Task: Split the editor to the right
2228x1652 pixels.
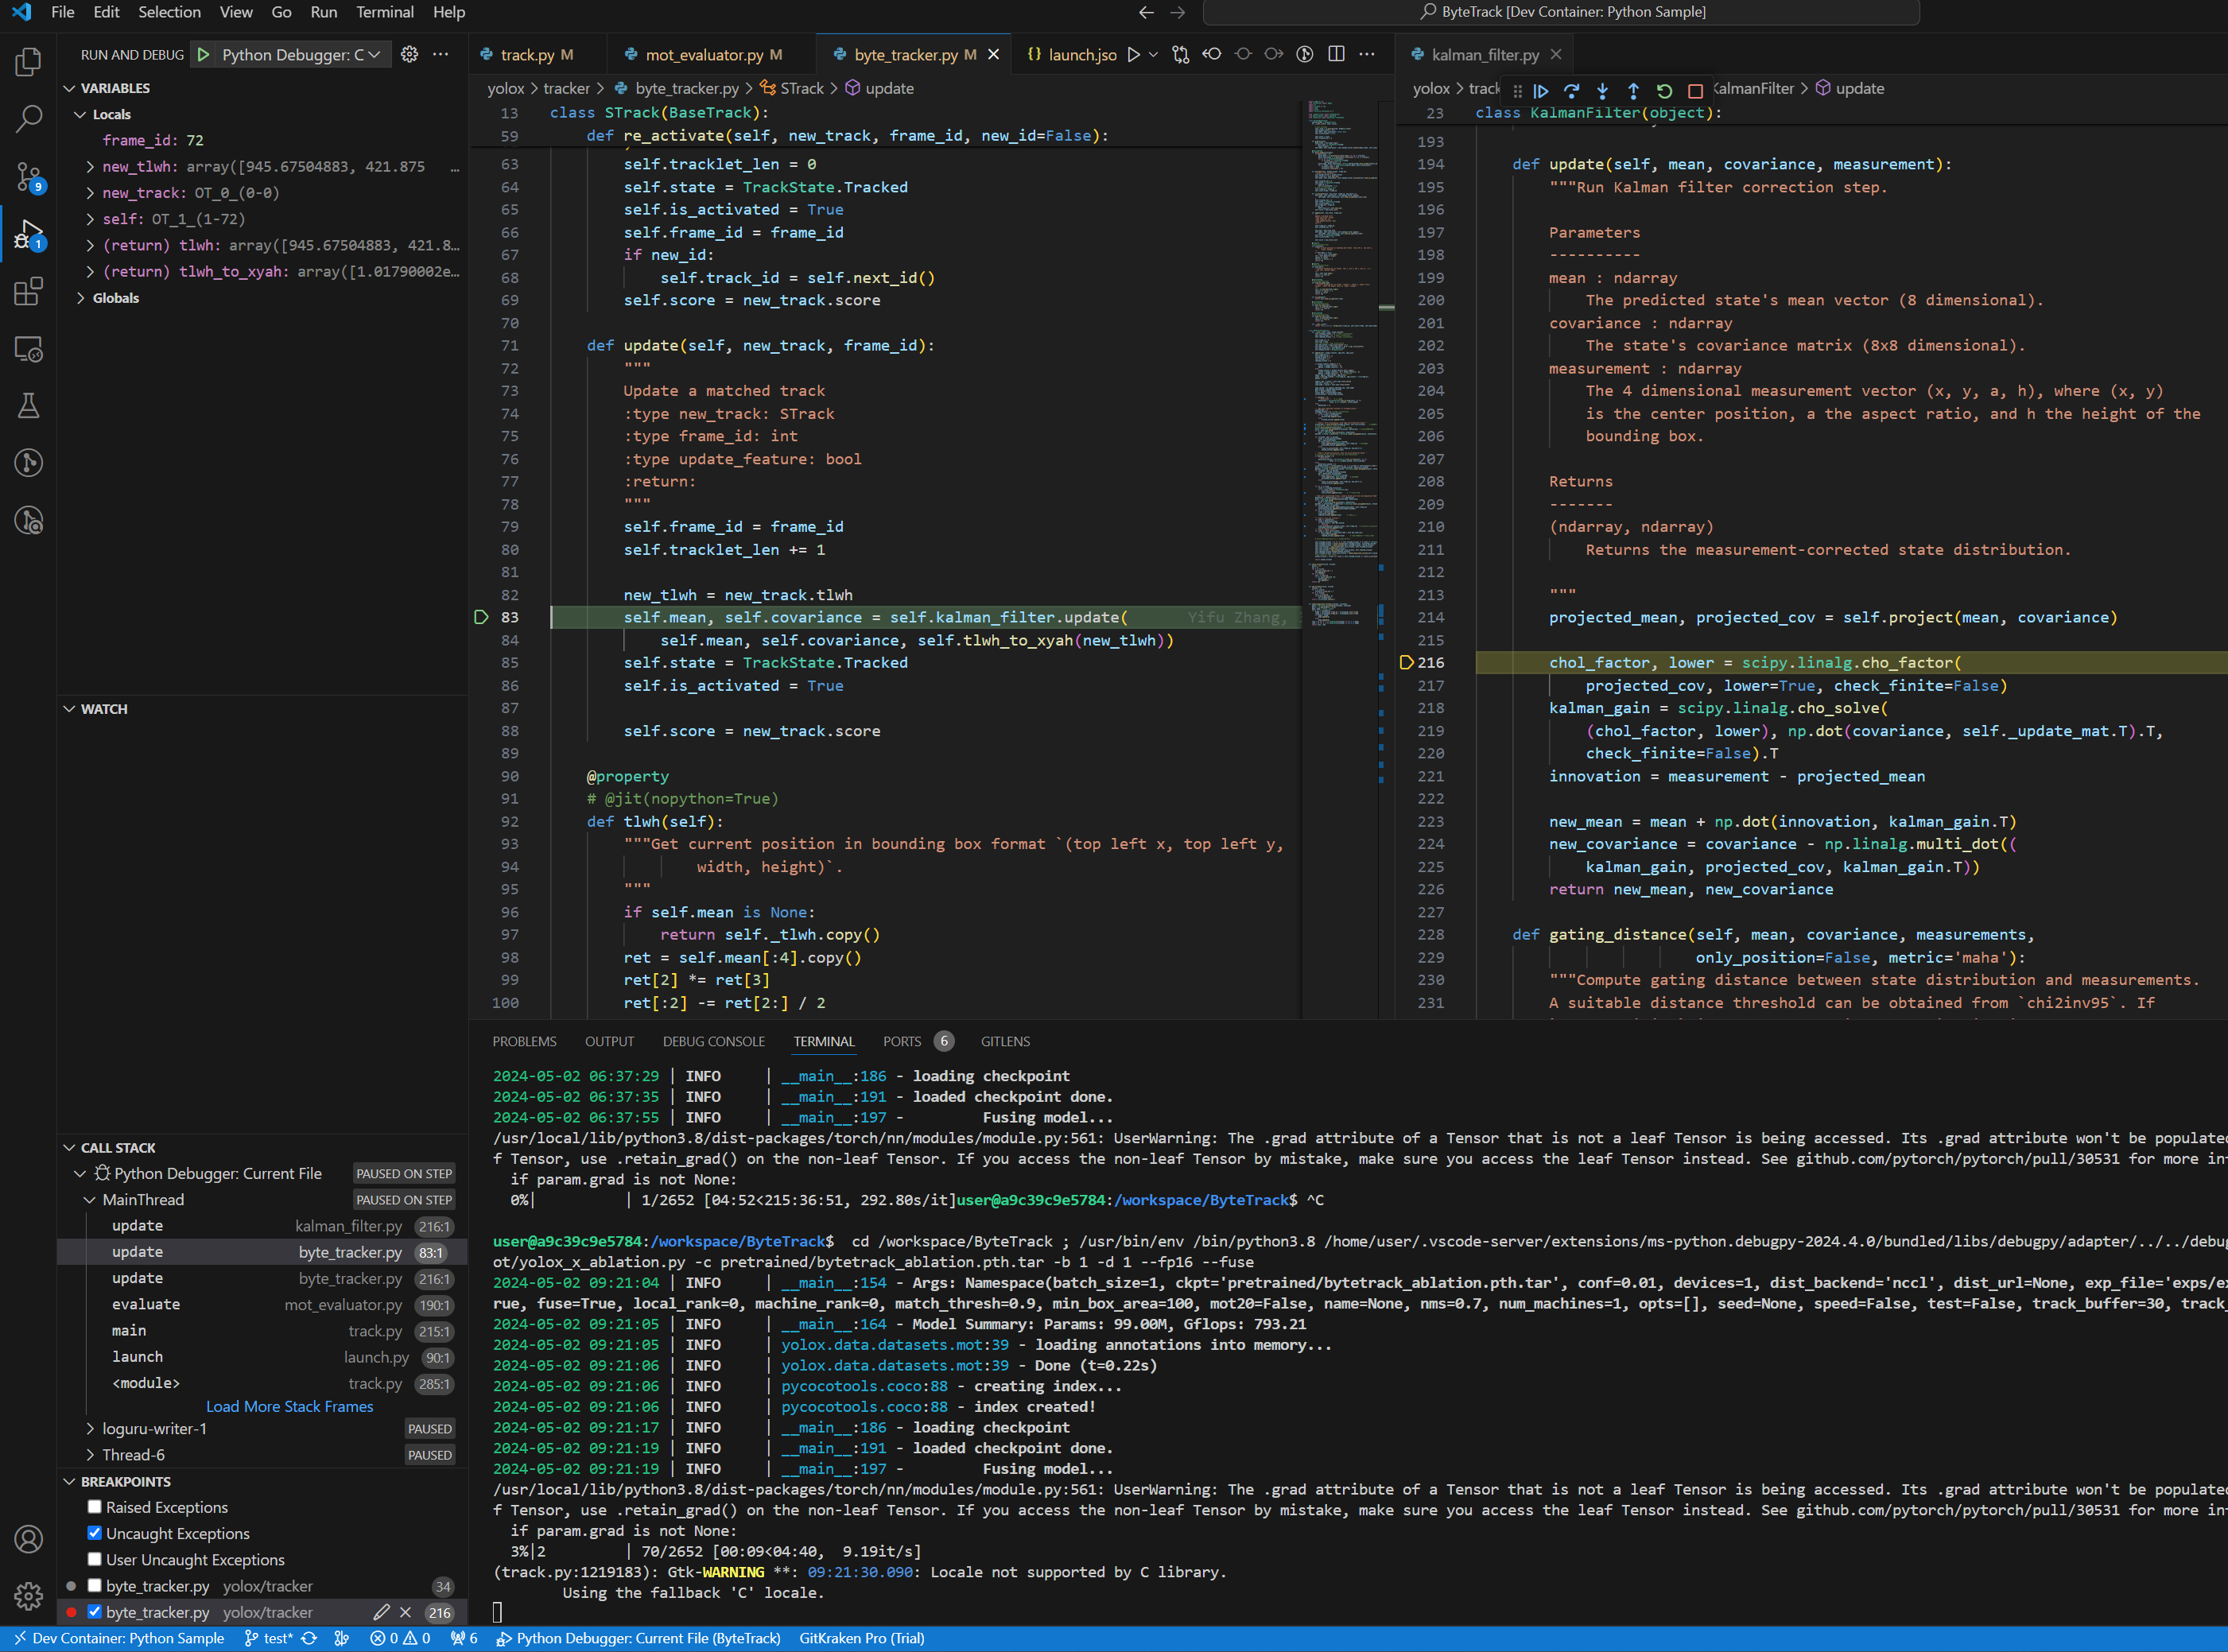Action: point(1336,54)
